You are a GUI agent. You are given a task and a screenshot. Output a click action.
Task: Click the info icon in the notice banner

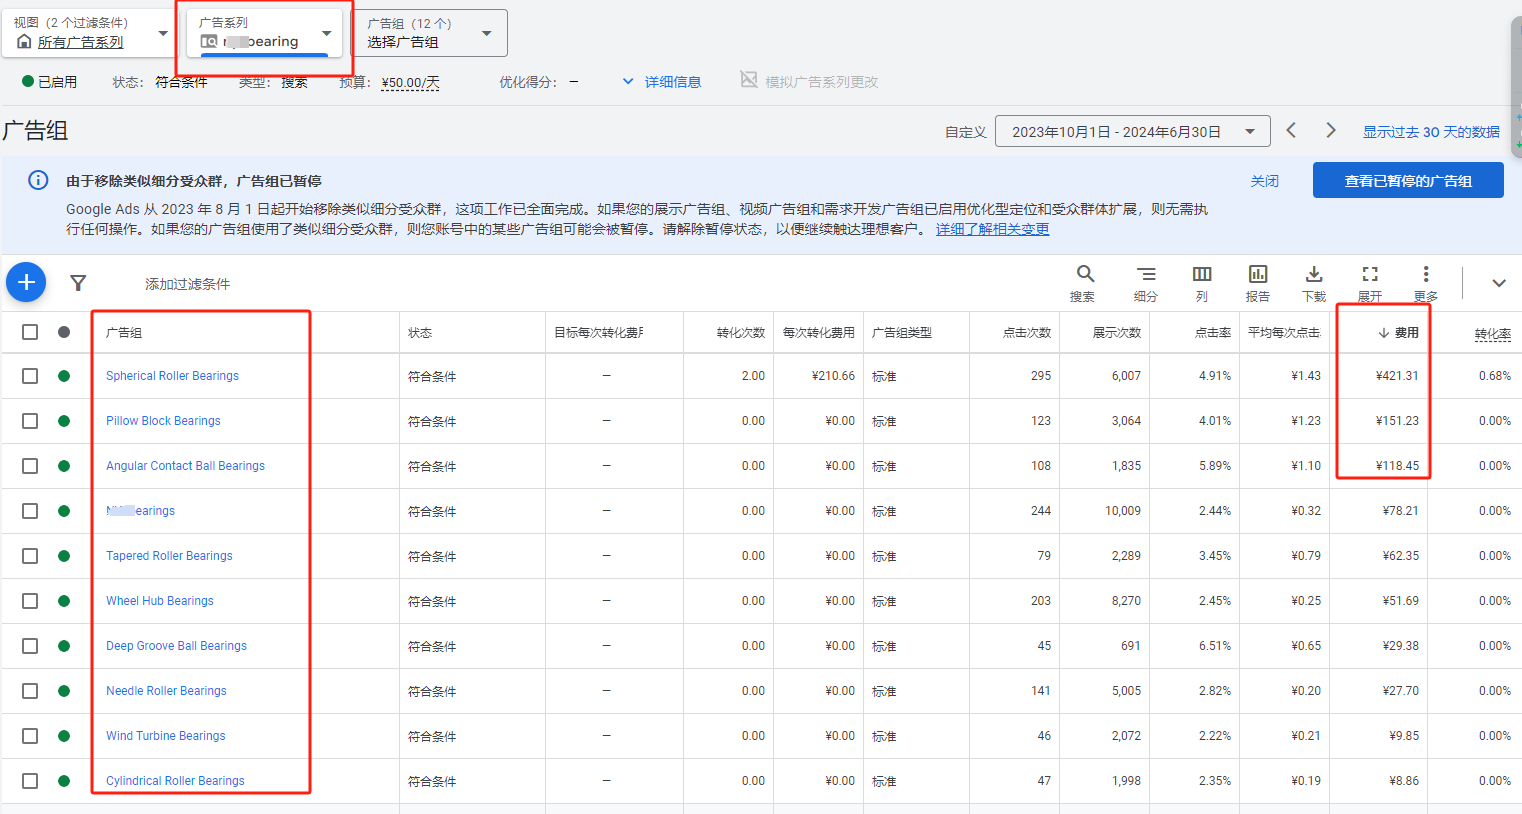(38, 180)
